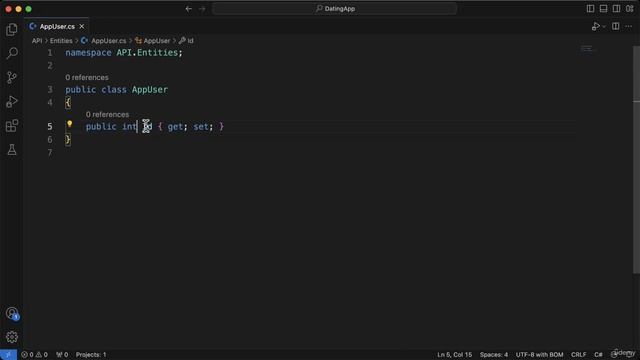This screenshot has height=360, width=640.
Task: Toggle the primary sidebar layout button
Action: click(x=590, y=9)
